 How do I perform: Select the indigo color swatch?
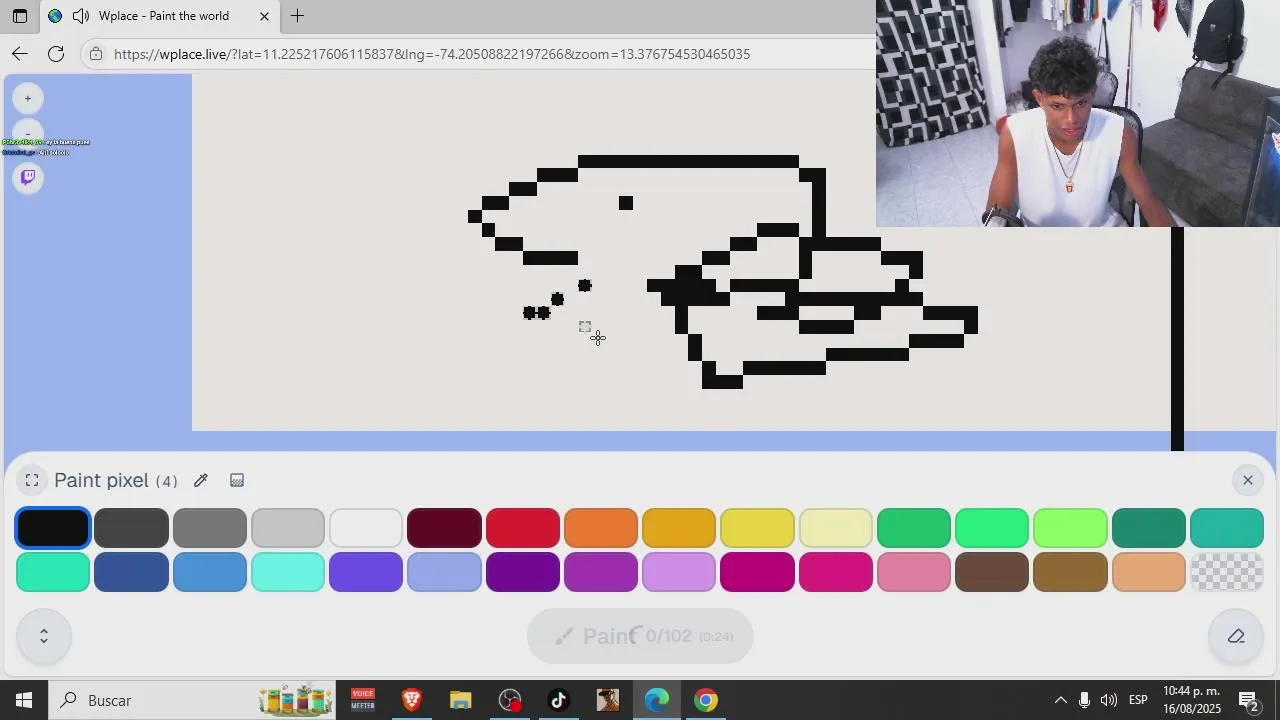(366, 572)
